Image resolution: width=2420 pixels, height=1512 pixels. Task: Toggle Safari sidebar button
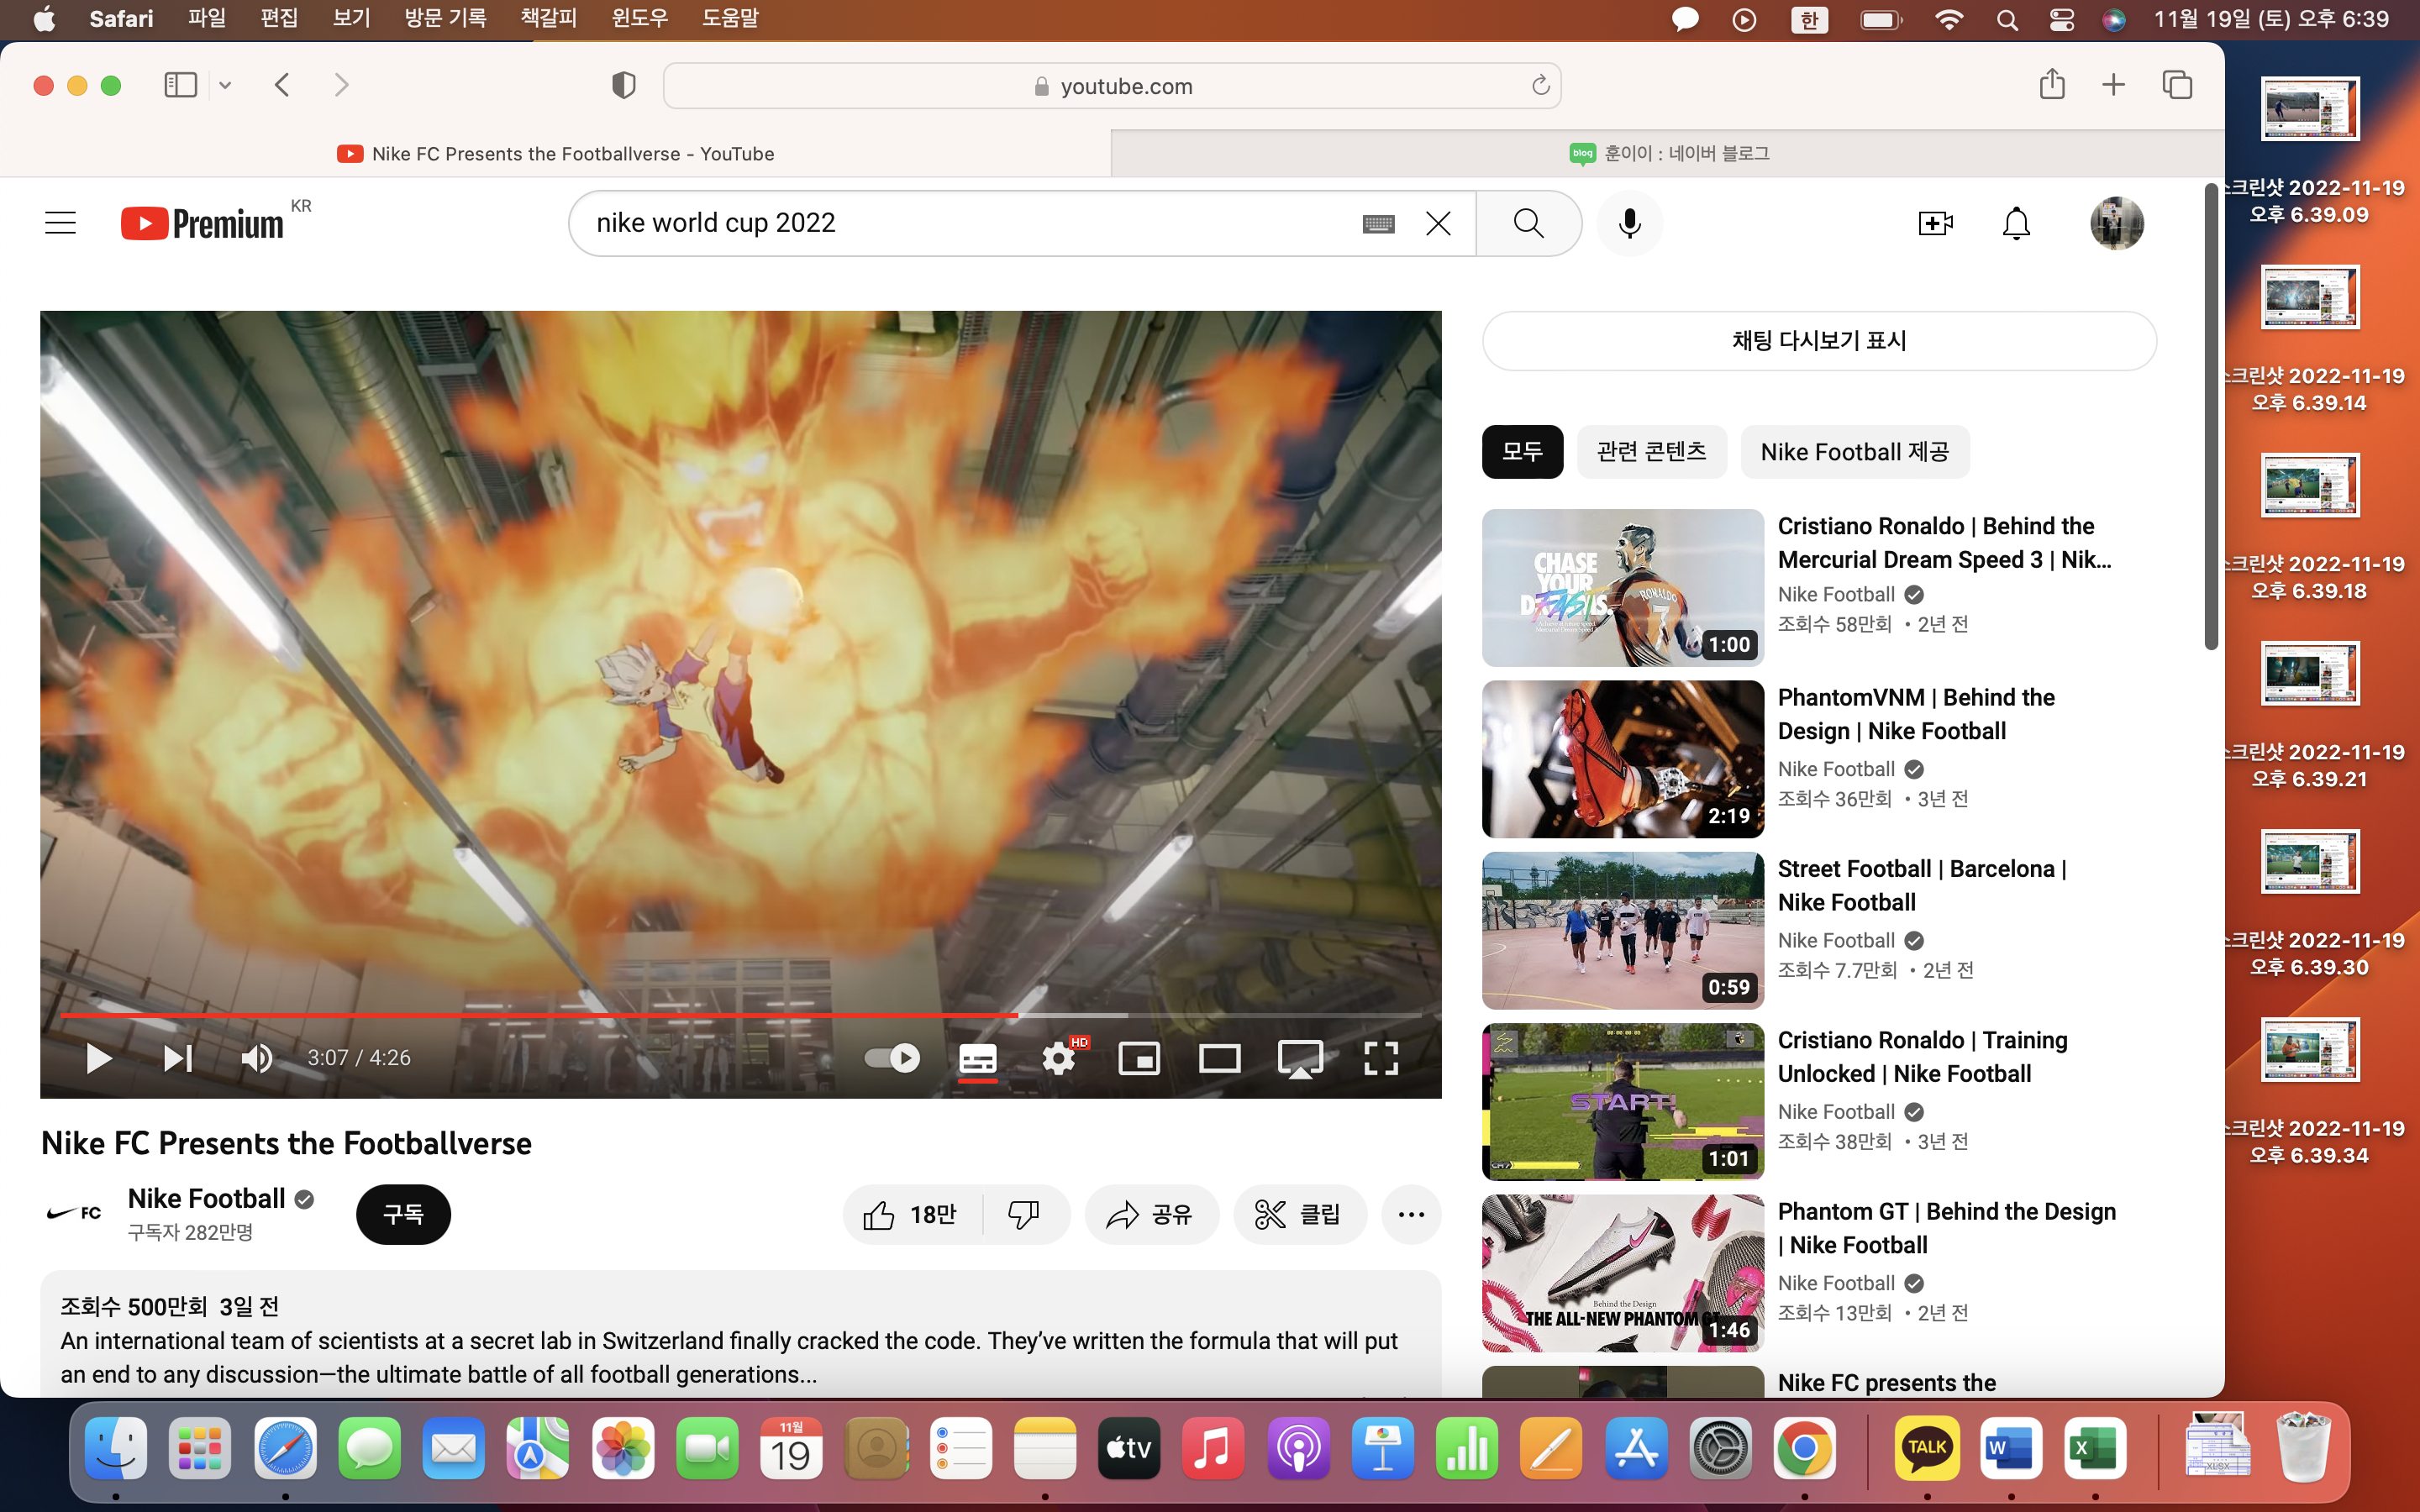[180, 85]
